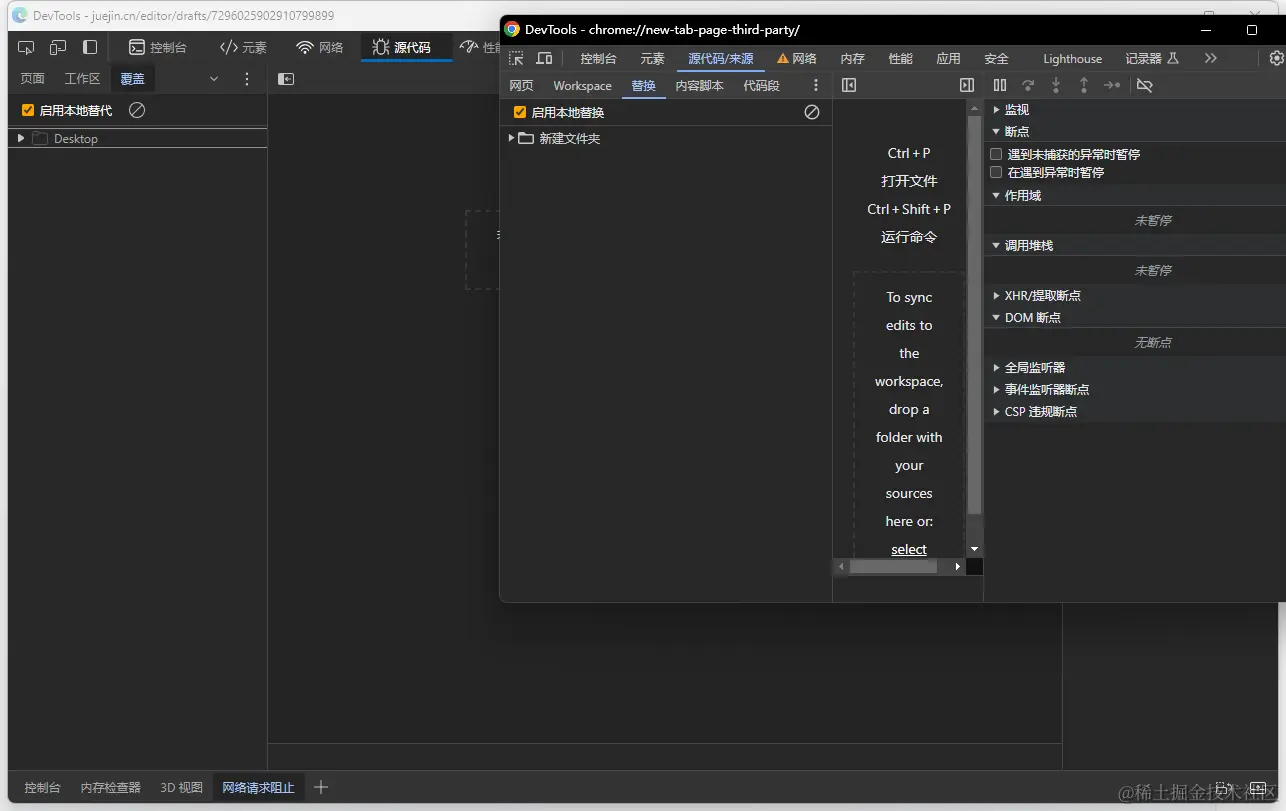
Task: Click the step into icon
Action: pos(1055,86)
